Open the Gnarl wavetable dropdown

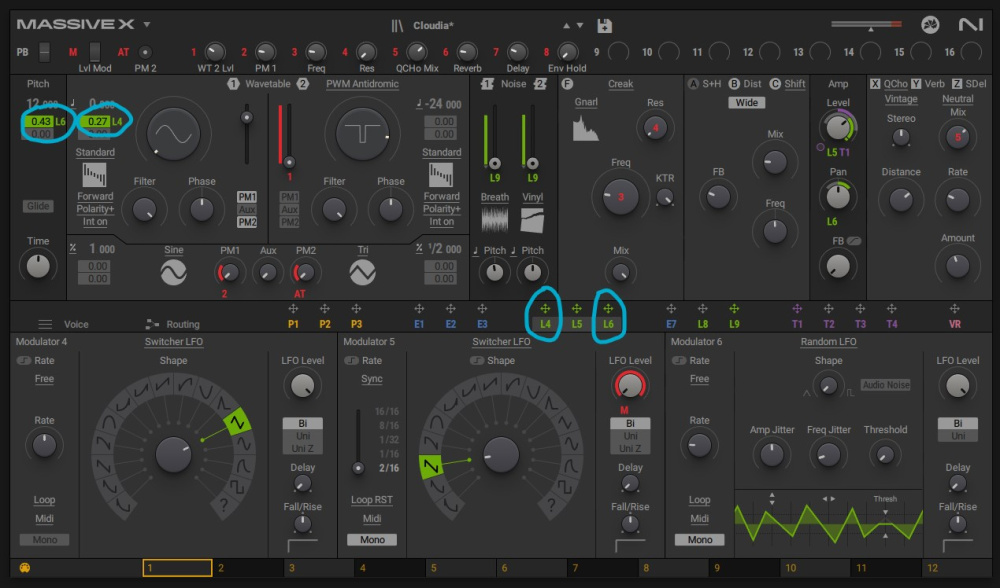[x=586, y=102]
